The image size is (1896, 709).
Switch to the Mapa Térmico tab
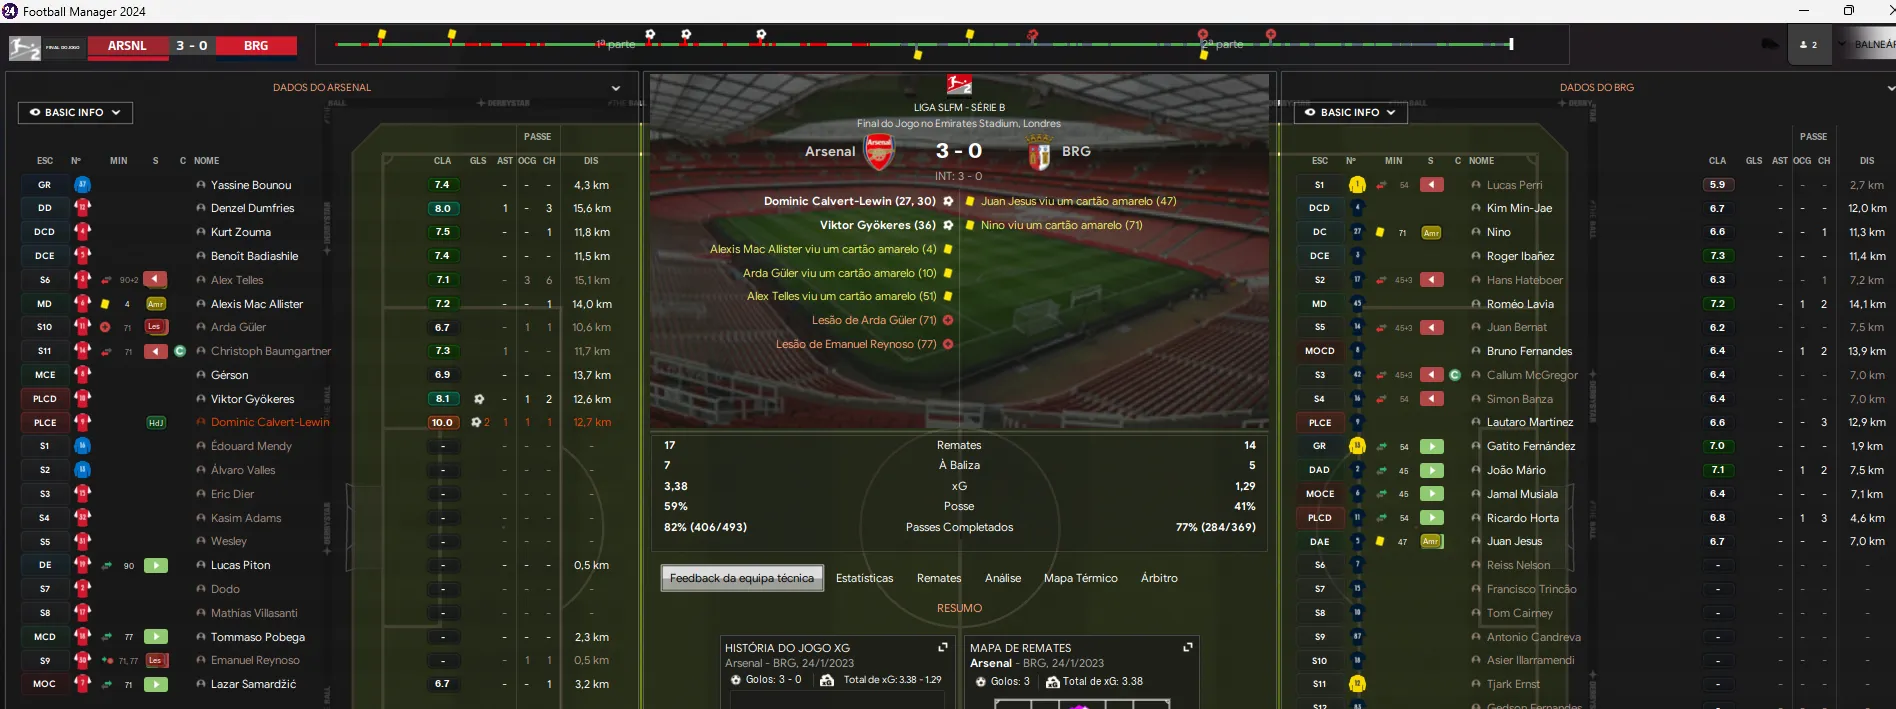tap(1080, 578)
